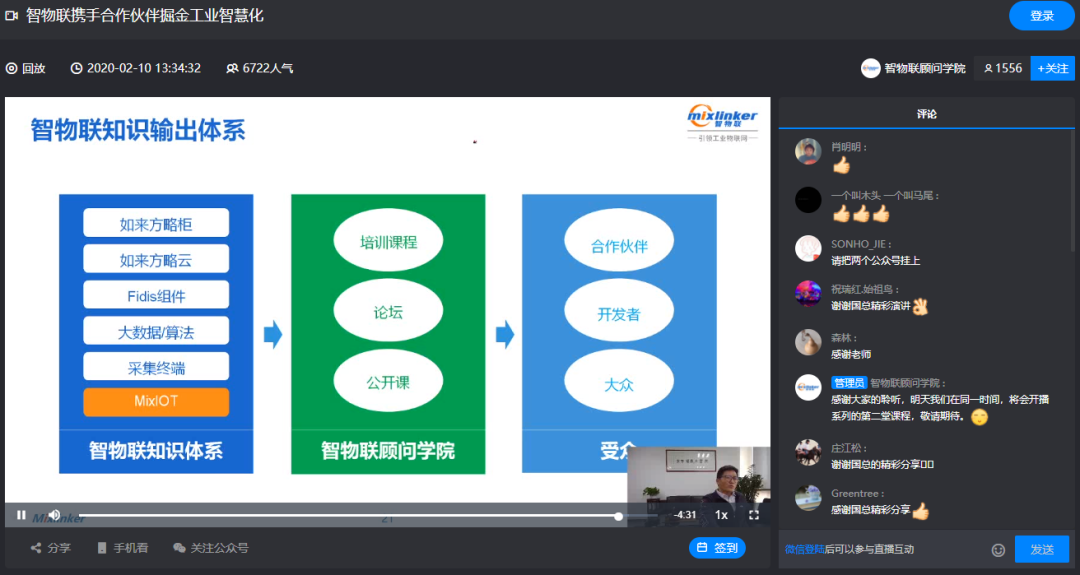1080x575 pixels.
Task: Click the 6722人气 popularity indicator
Action: [260, 68]
